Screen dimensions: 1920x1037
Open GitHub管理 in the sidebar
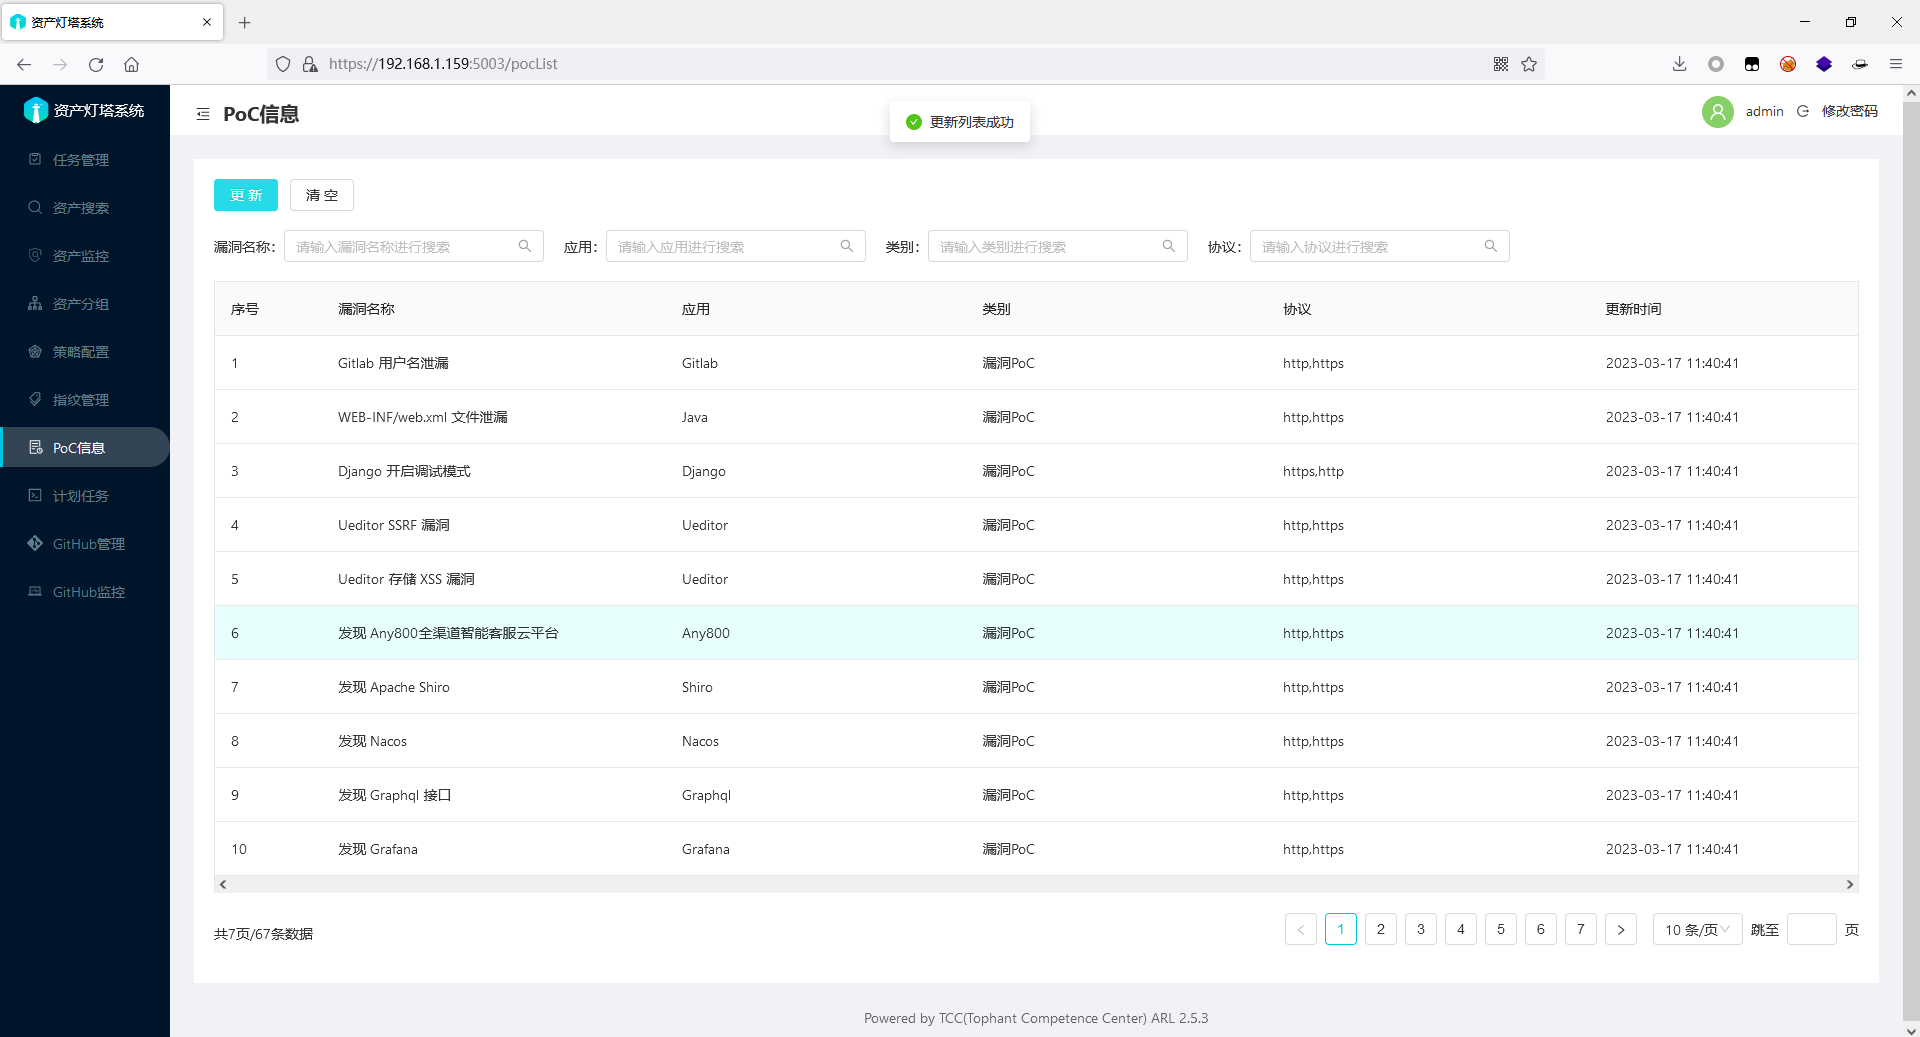pos(85,544)
